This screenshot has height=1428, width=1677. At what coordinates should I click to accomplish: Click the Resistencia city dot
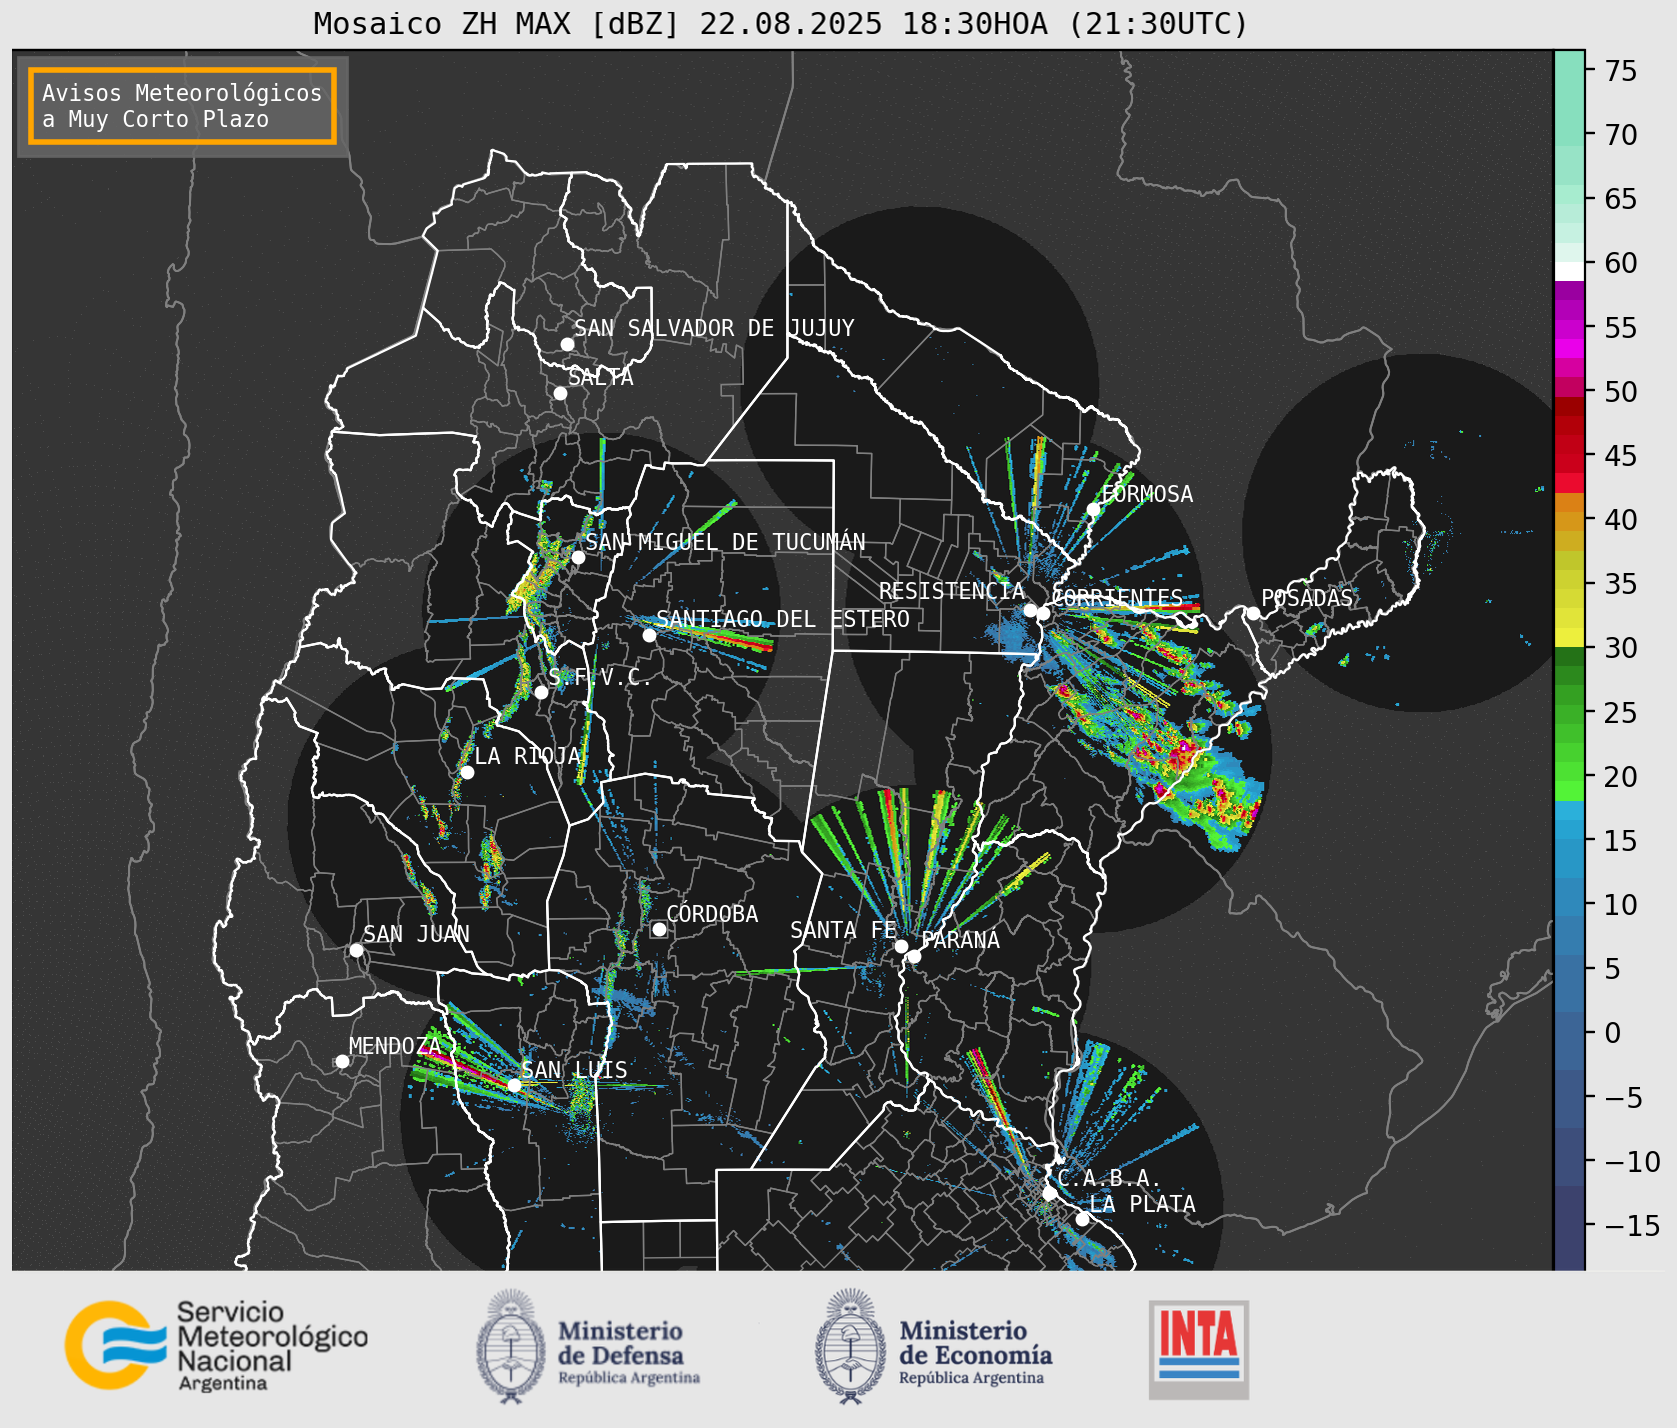click(x=1030, y=610)
